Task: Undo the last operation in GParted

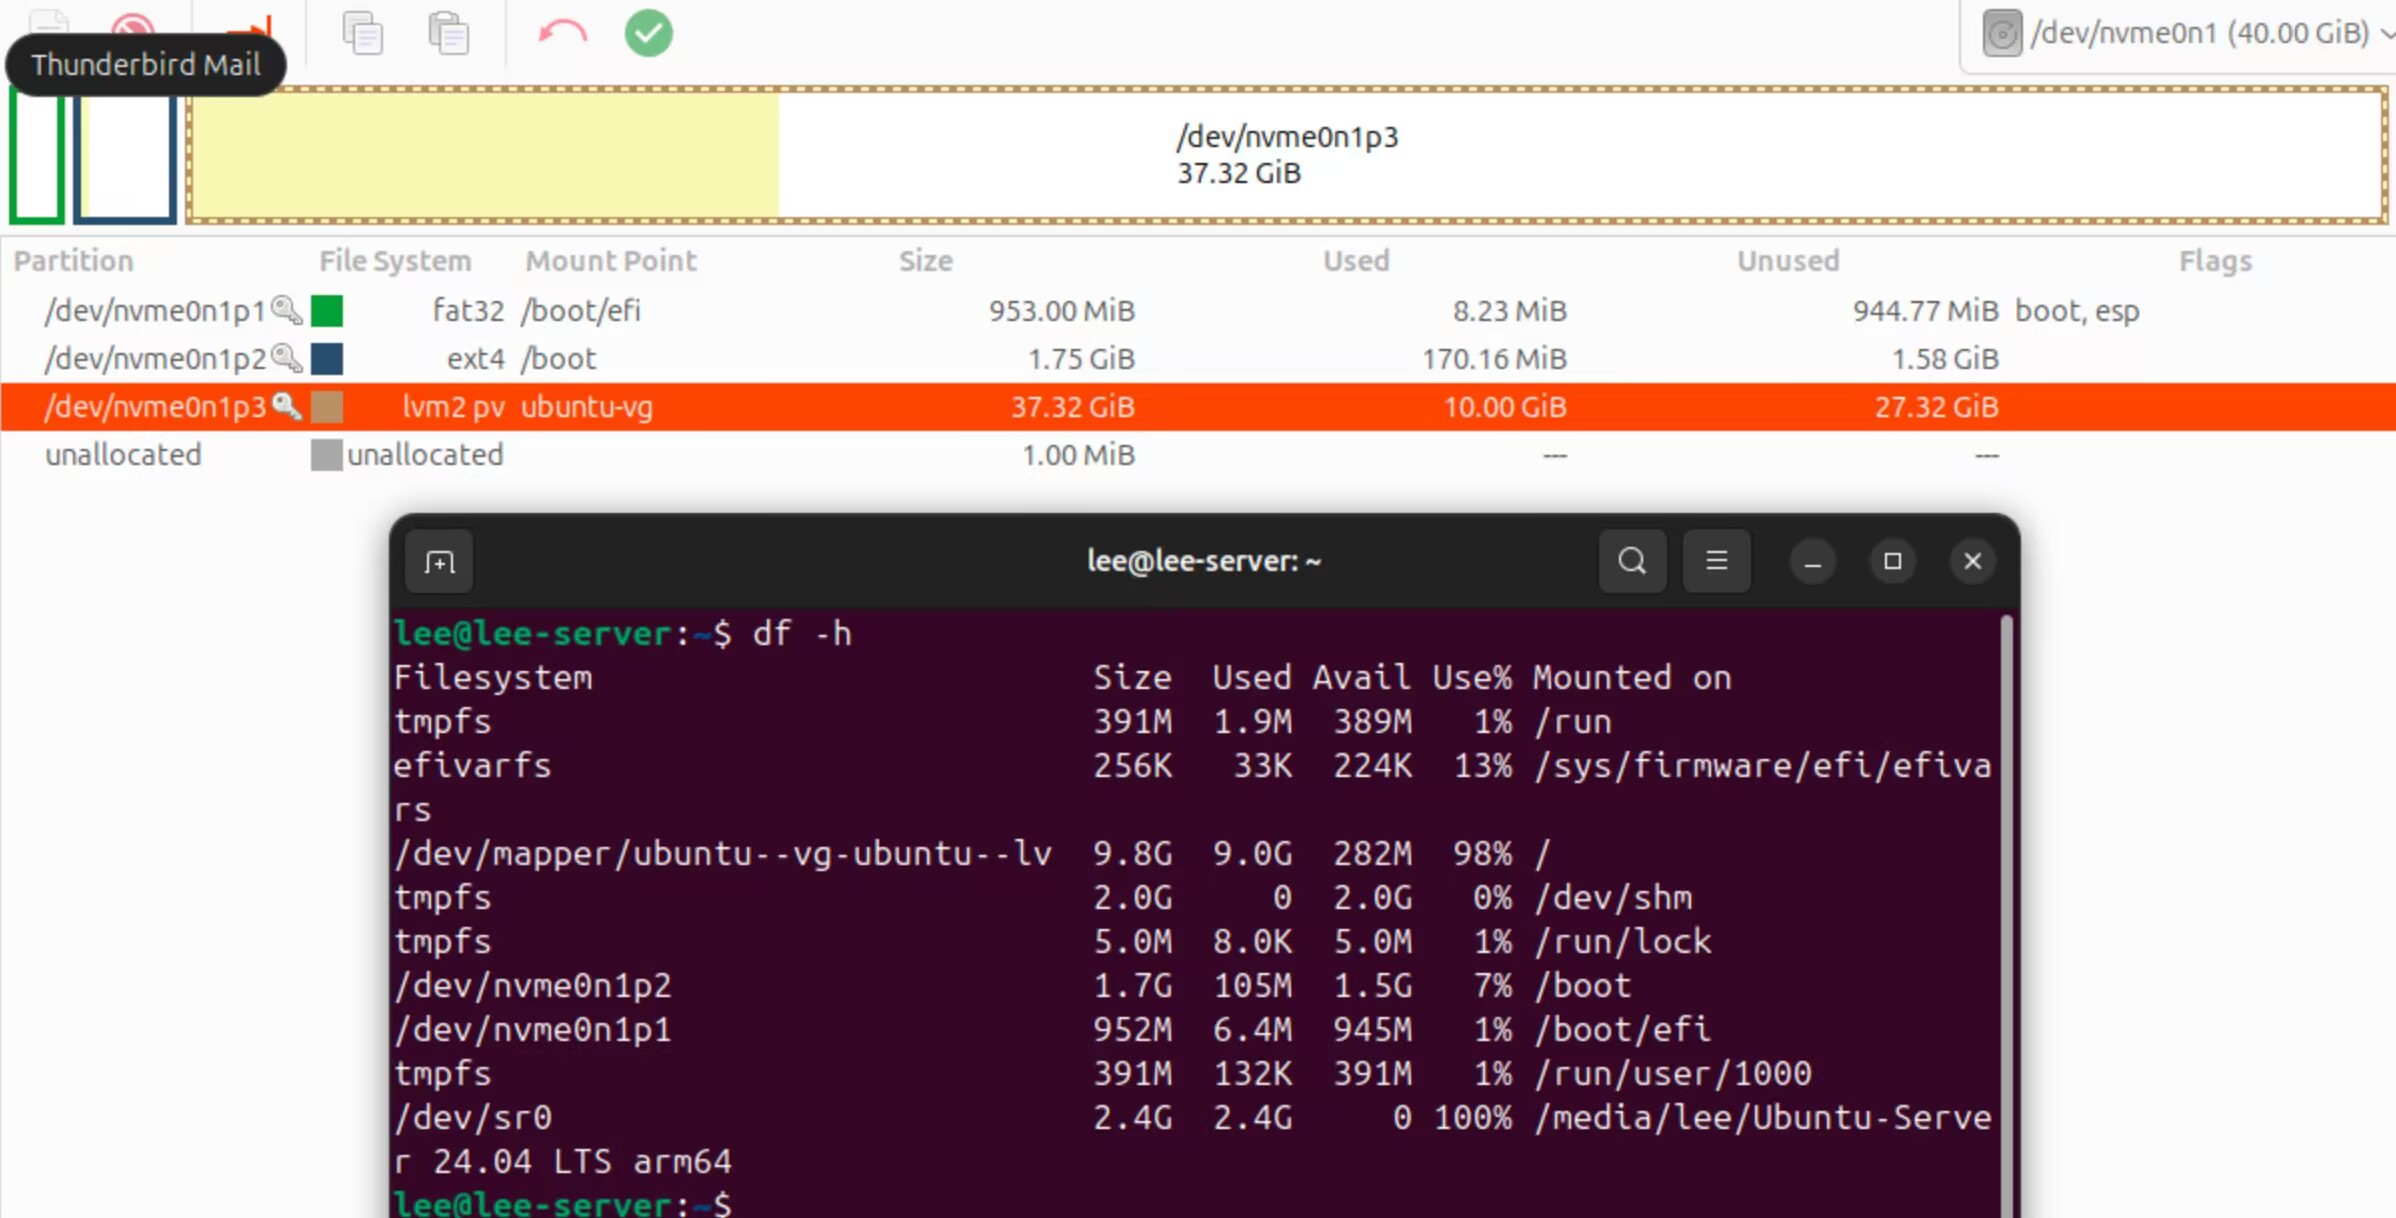Action: tap(562, 33)
